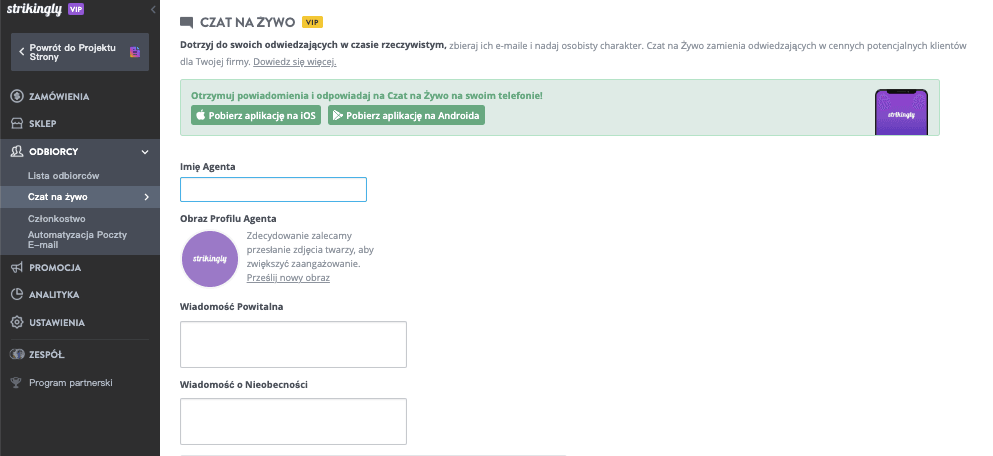Select Czat na żywo submenu item
The width and height of the screenshot is (993, 456).
80,197
